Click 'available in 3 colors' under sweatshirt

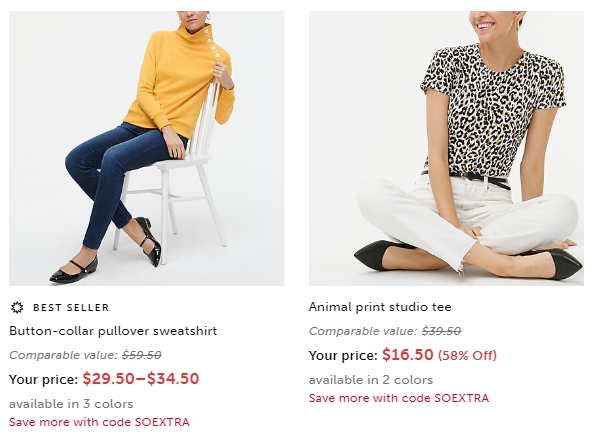tap(71, 404)
